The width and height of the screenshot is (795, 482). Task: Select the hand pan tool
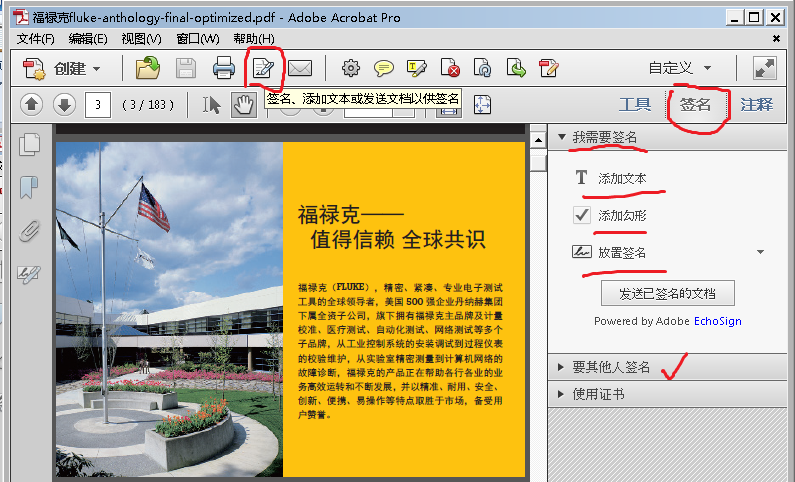coord(243,105)
